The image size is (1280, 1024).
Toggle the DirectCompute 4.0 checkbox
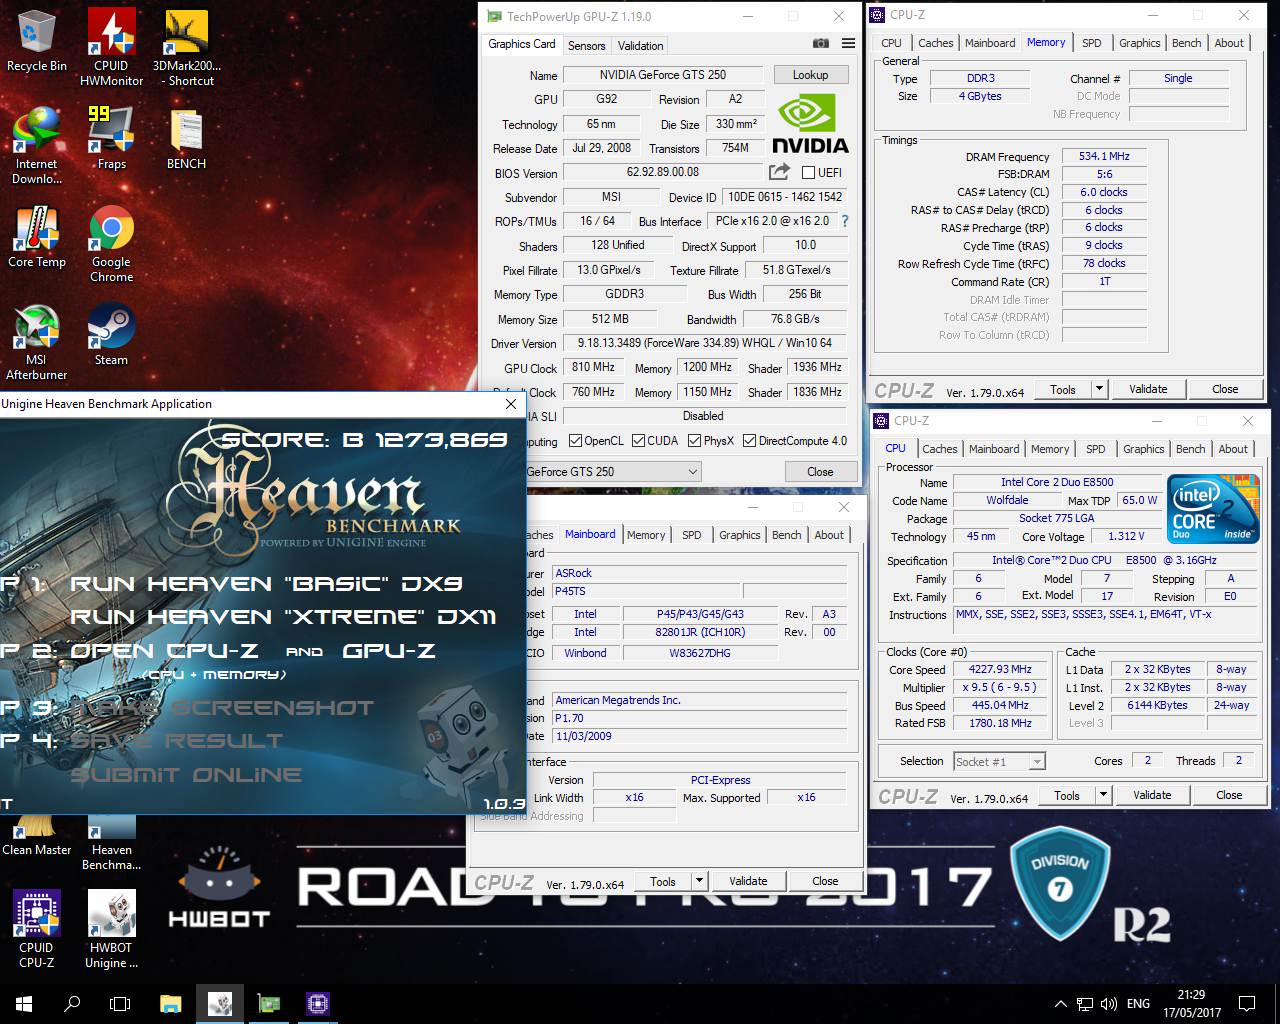(x=749, y=441)
